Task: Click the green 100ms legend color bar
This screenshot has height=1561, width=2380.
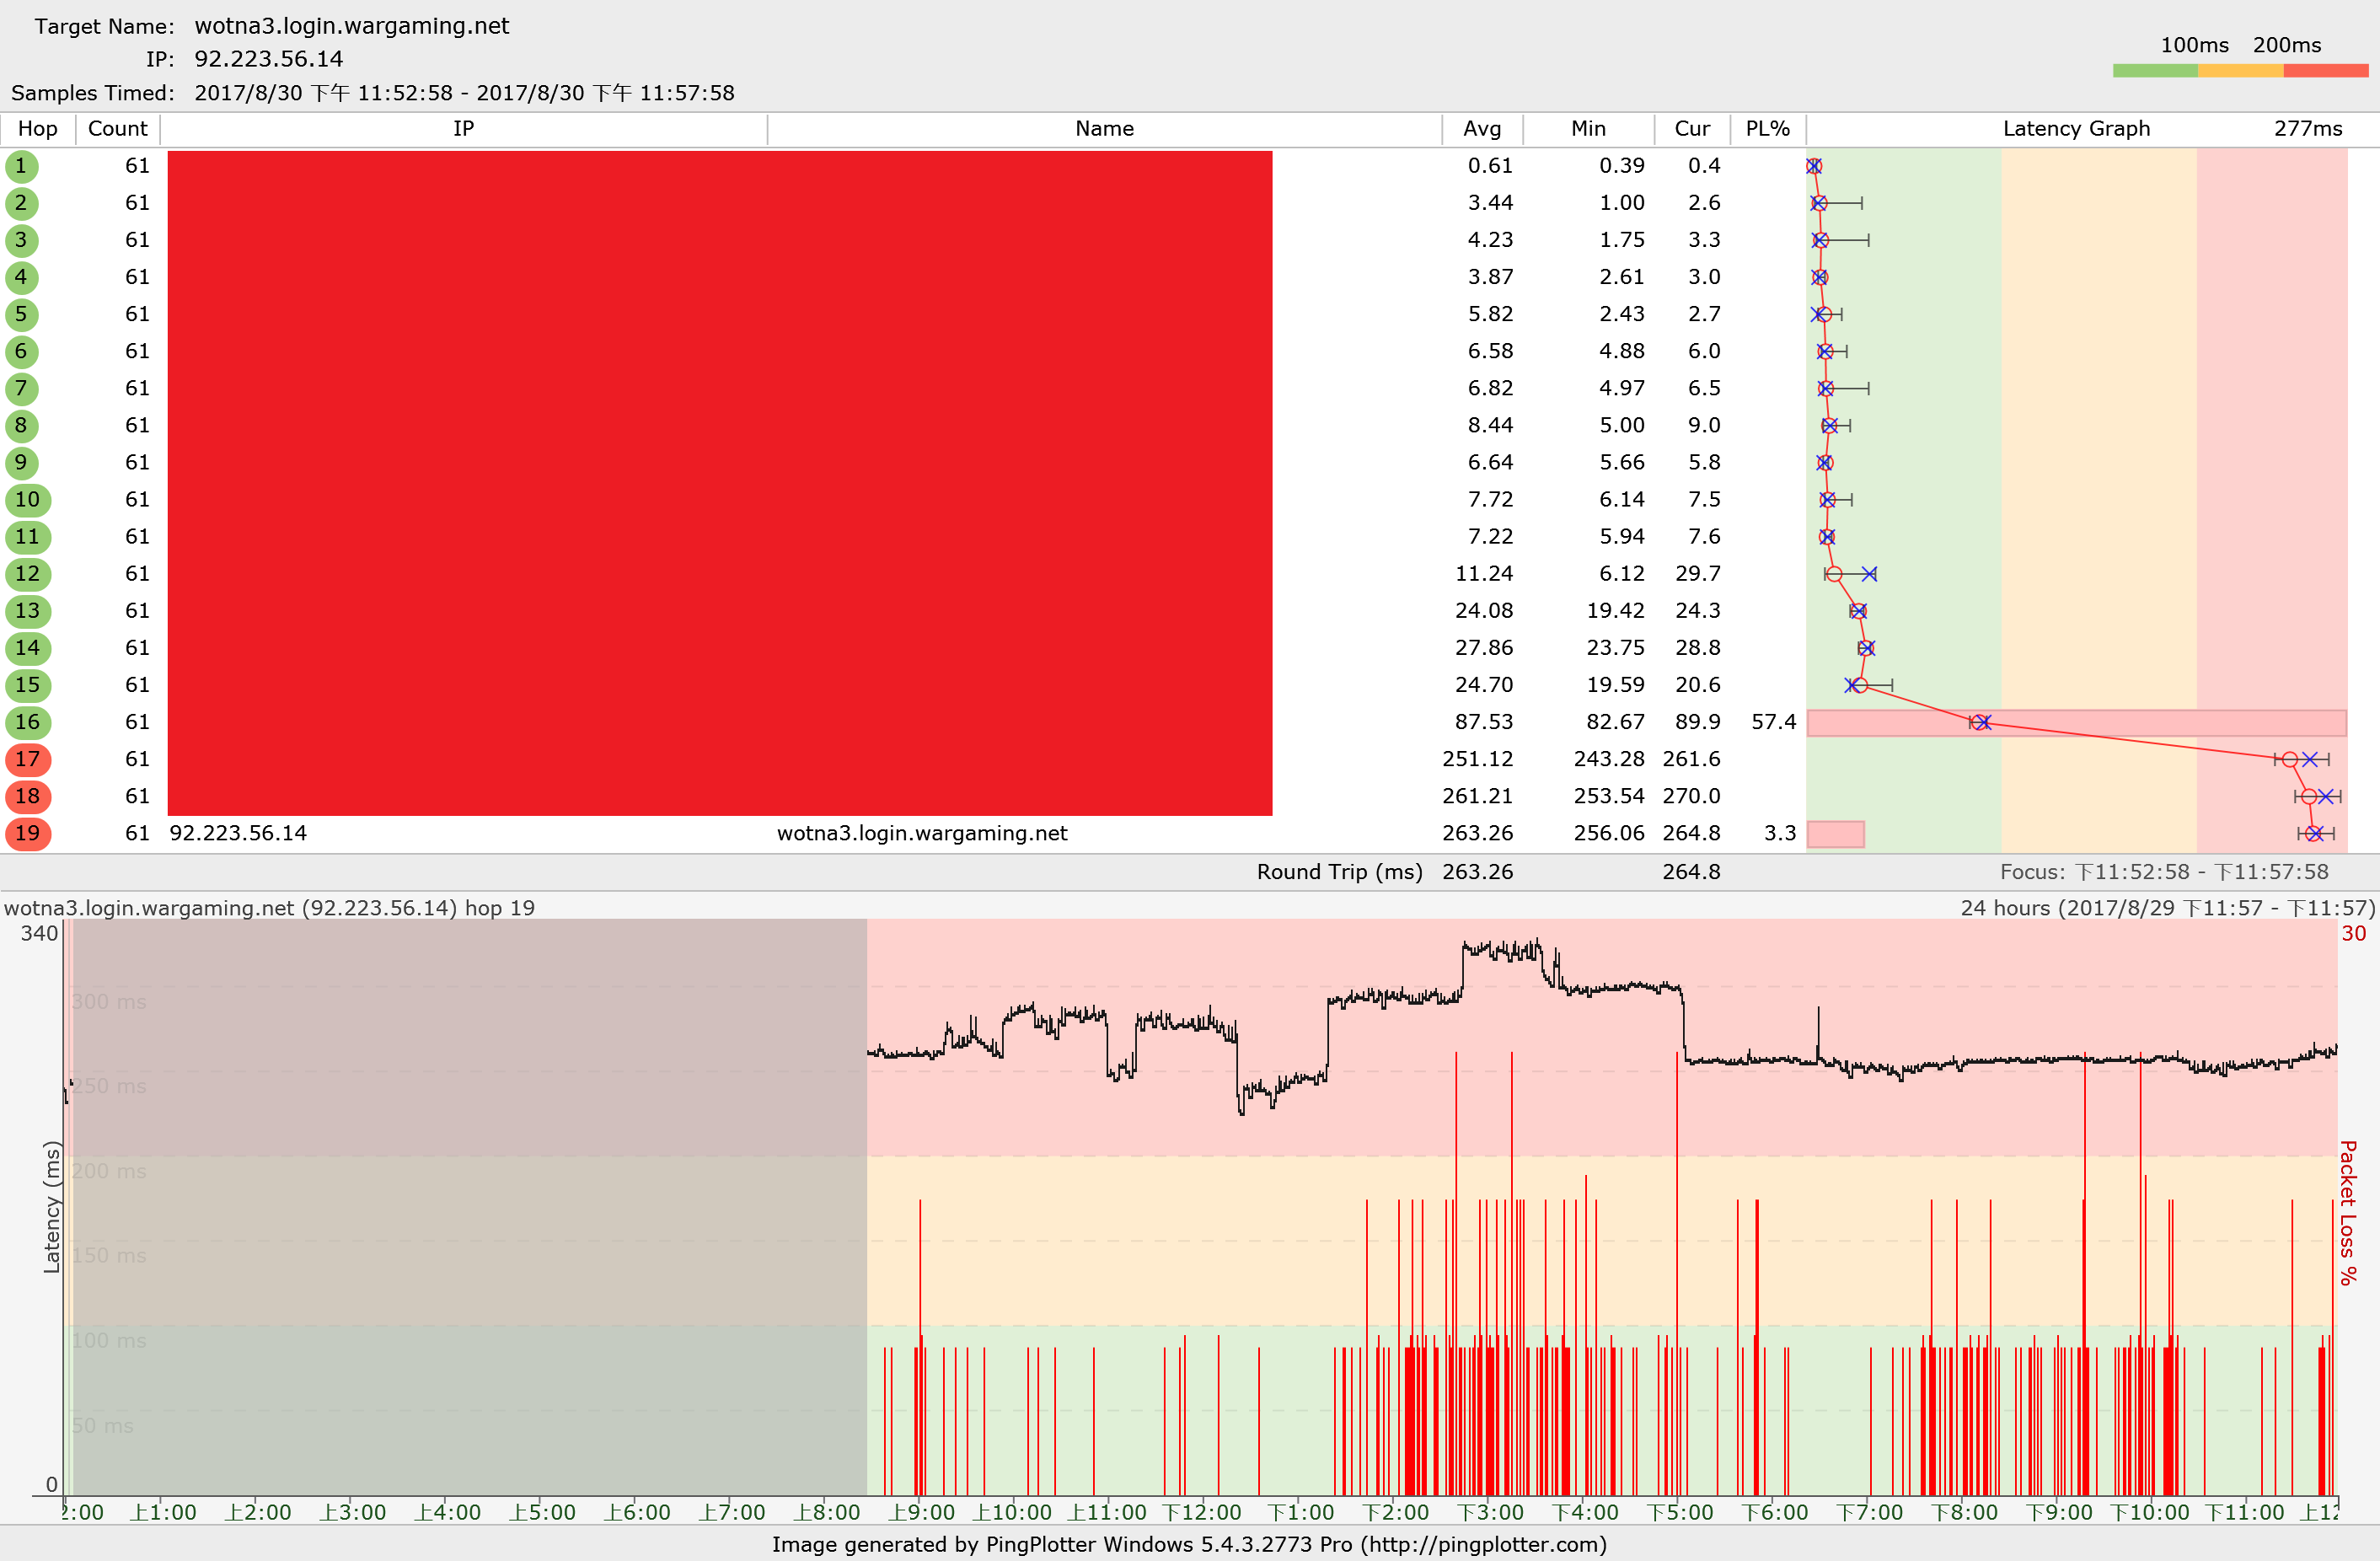Action: (x=2155, y=71)
